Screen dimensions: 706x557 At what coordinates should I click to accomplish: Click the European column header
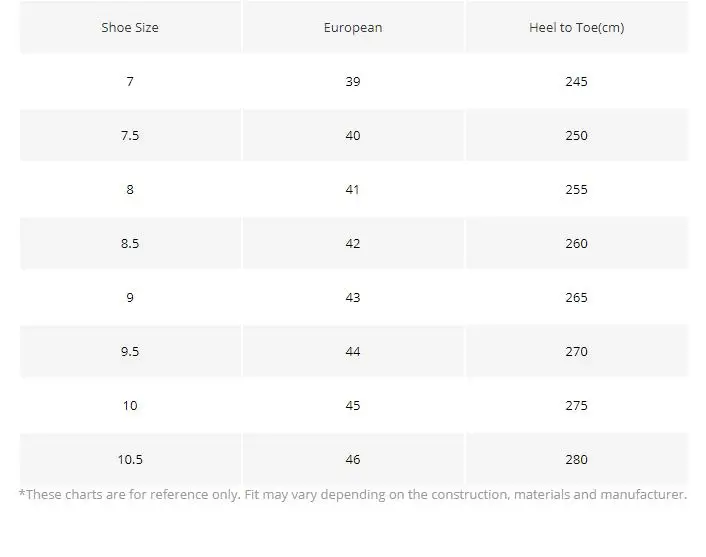point(353,27)
